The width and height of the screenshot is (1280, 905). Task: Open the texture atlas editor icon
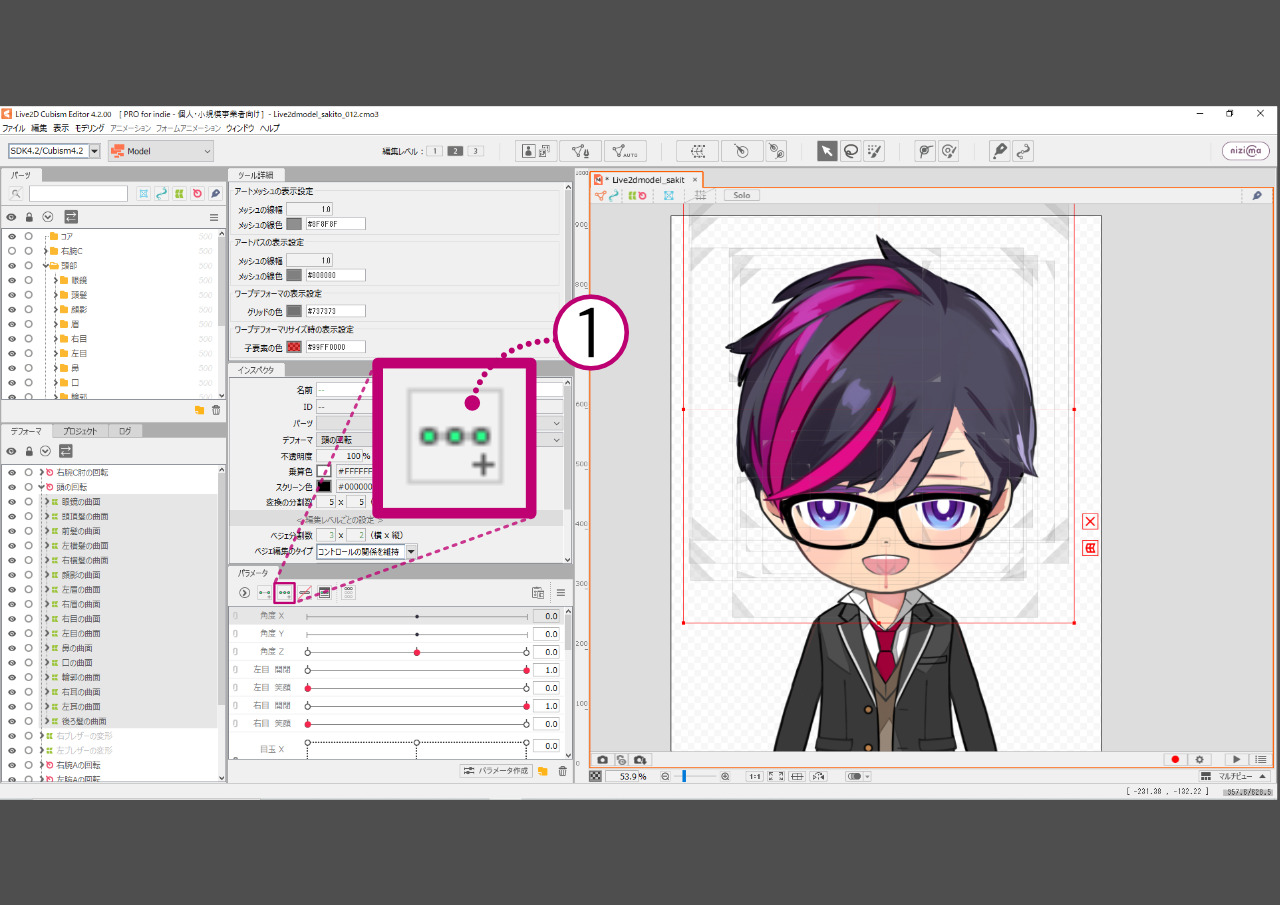[537, 151]
